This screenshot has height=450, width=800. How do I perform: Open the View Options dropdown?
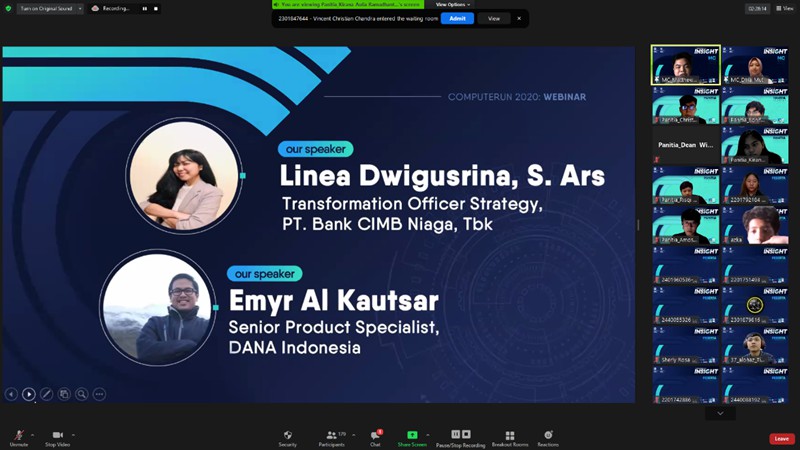pos(453,4)
